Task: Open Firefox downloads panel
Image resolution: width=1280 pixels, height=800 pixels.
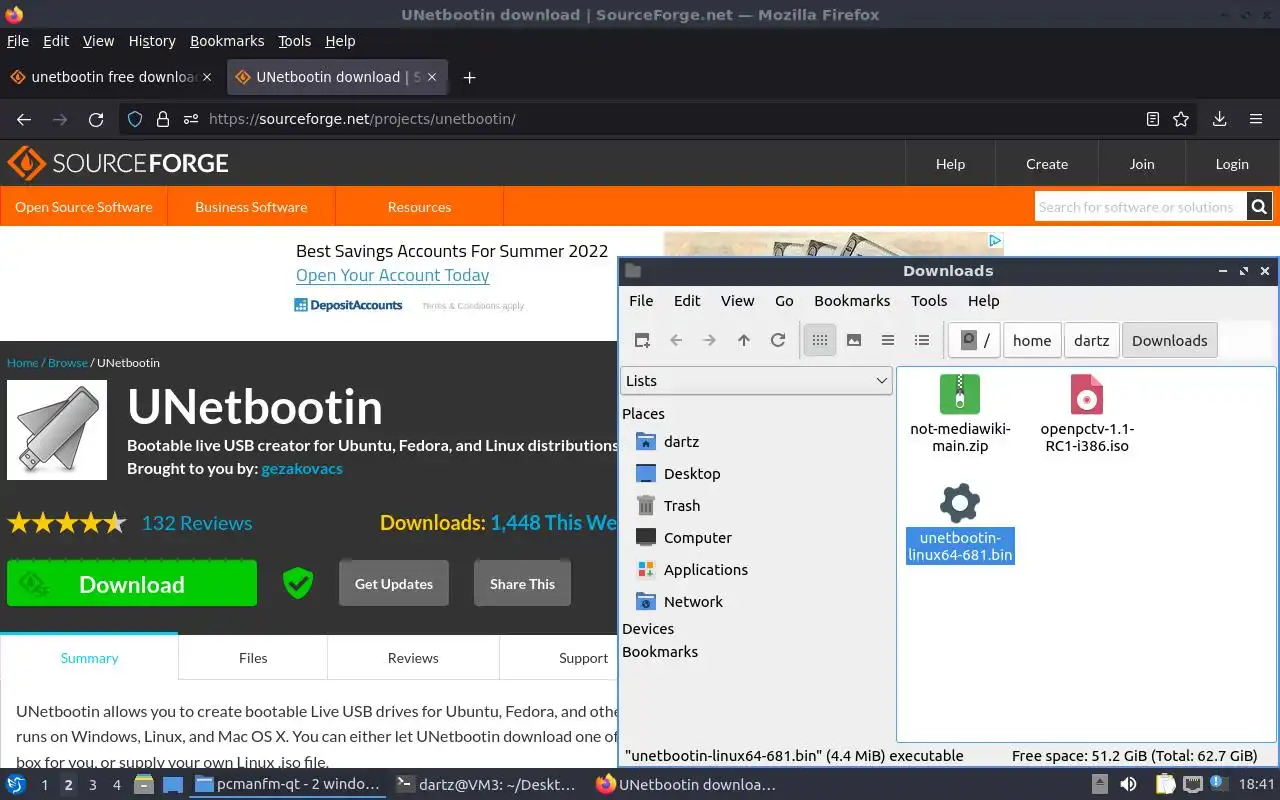Action: point(1220,119)
